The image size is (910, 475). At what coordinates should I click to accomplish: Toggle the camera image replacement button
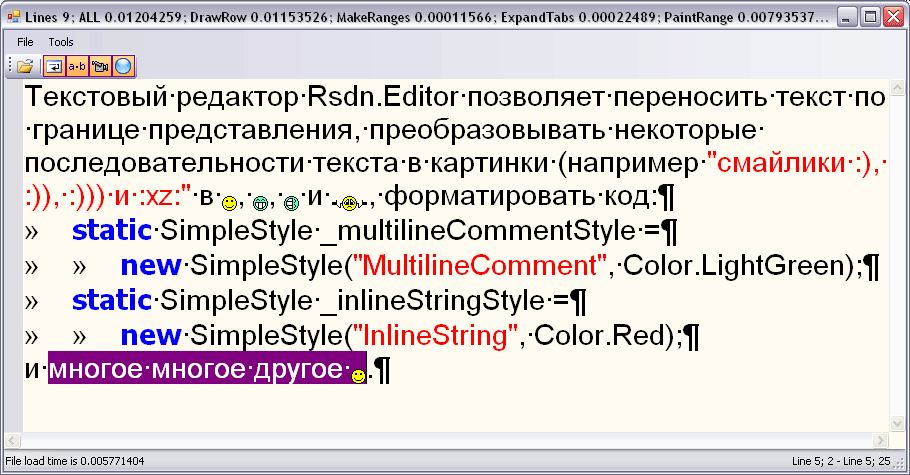tap(101, 66)
